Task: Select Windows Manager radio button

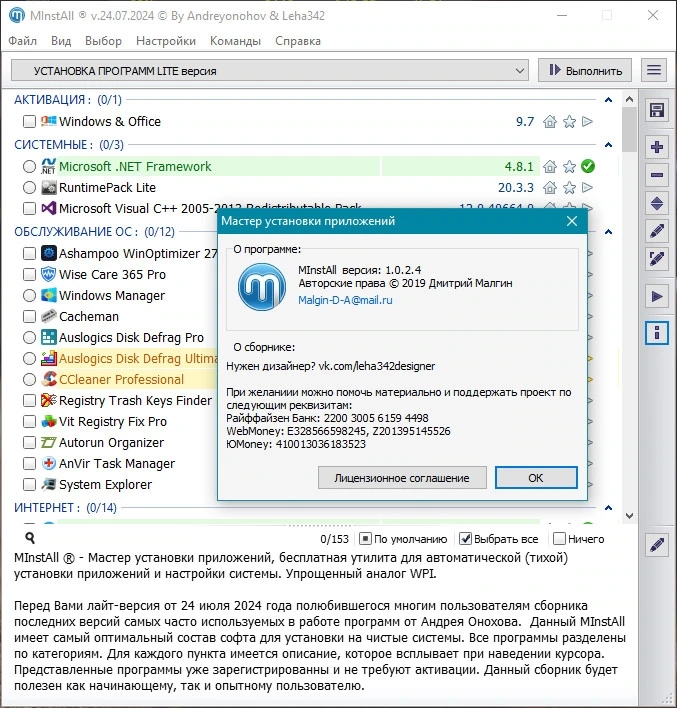Action: coord(29,295)
